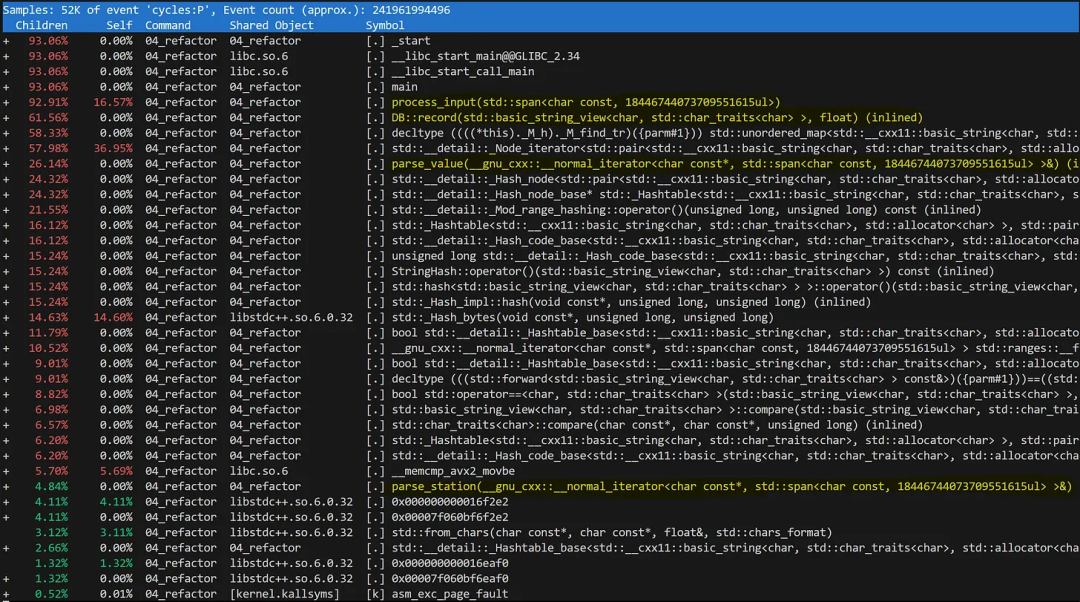This screenshot has height=602, width=1080.
Task: Click the 10.52% Children value
Action: point(48,349)
